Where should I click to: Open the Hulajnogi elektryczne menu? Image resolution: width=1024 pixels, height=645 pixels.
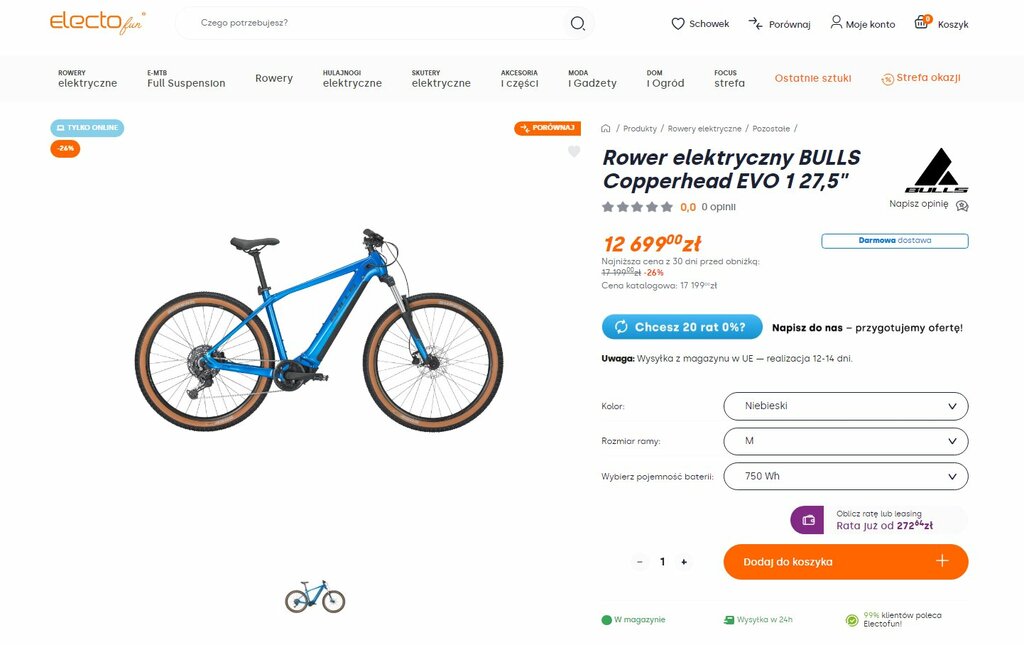coord(352,78)
